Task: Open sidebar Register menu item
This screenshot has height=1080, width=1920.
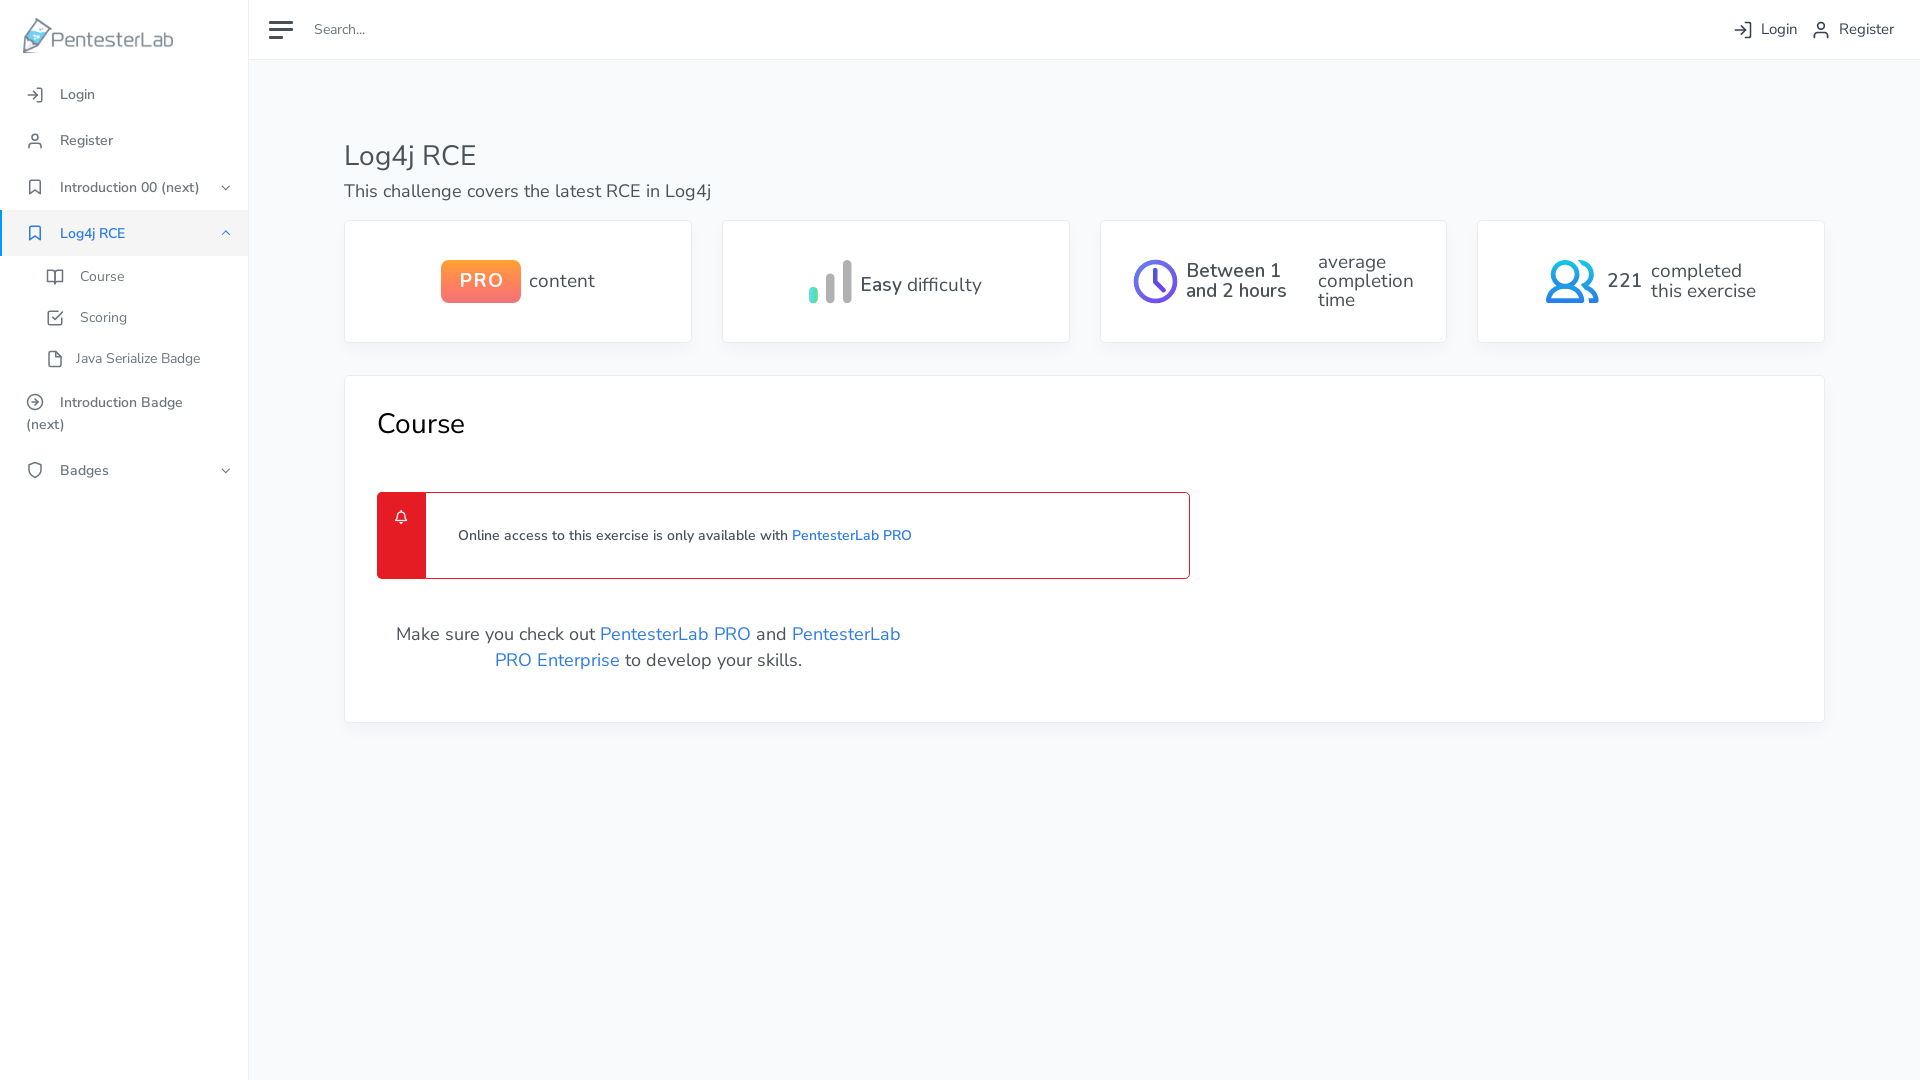Action: click(124, 141)
